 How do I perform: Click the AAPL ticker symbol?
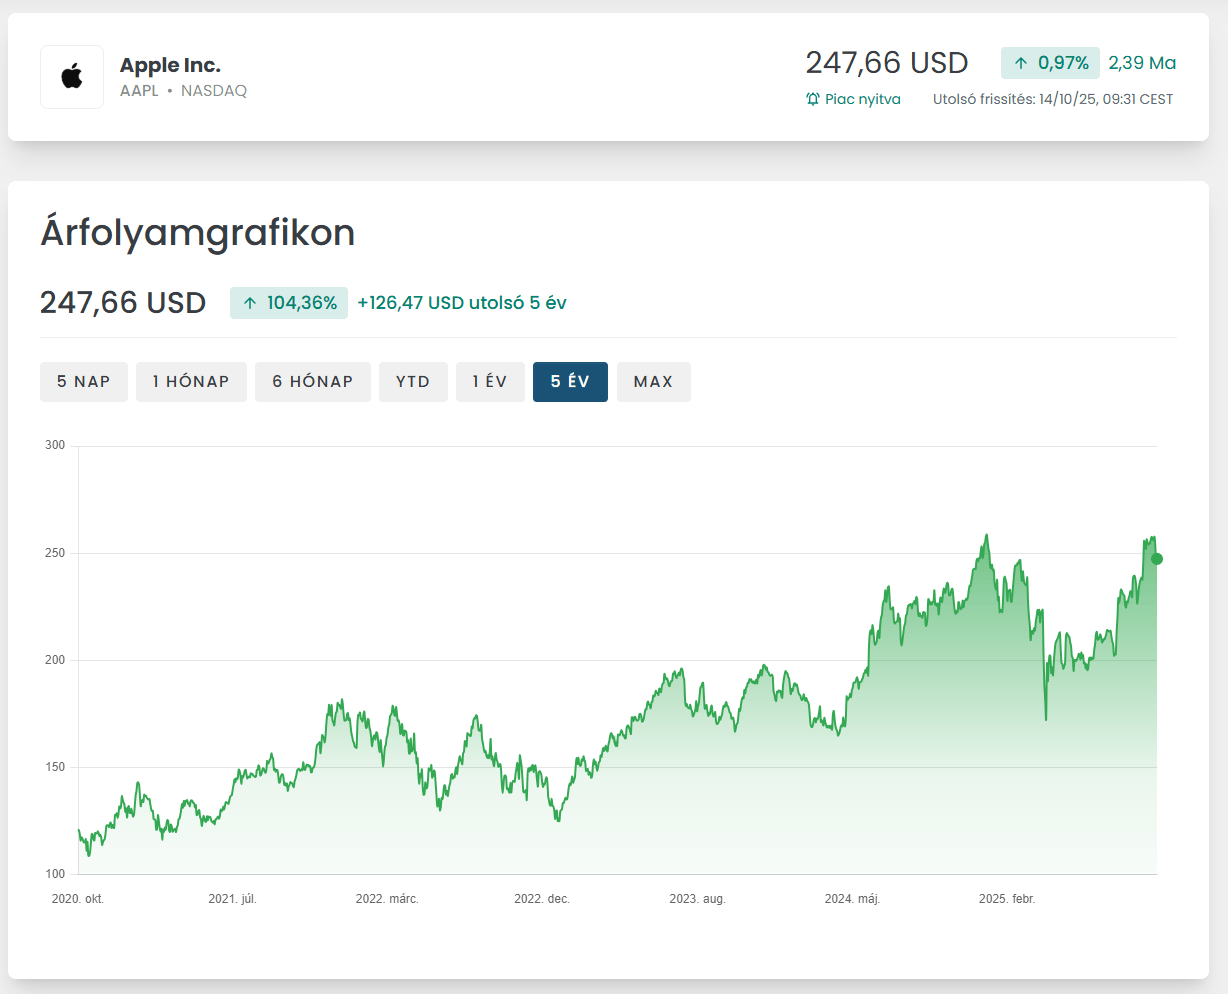139,91
